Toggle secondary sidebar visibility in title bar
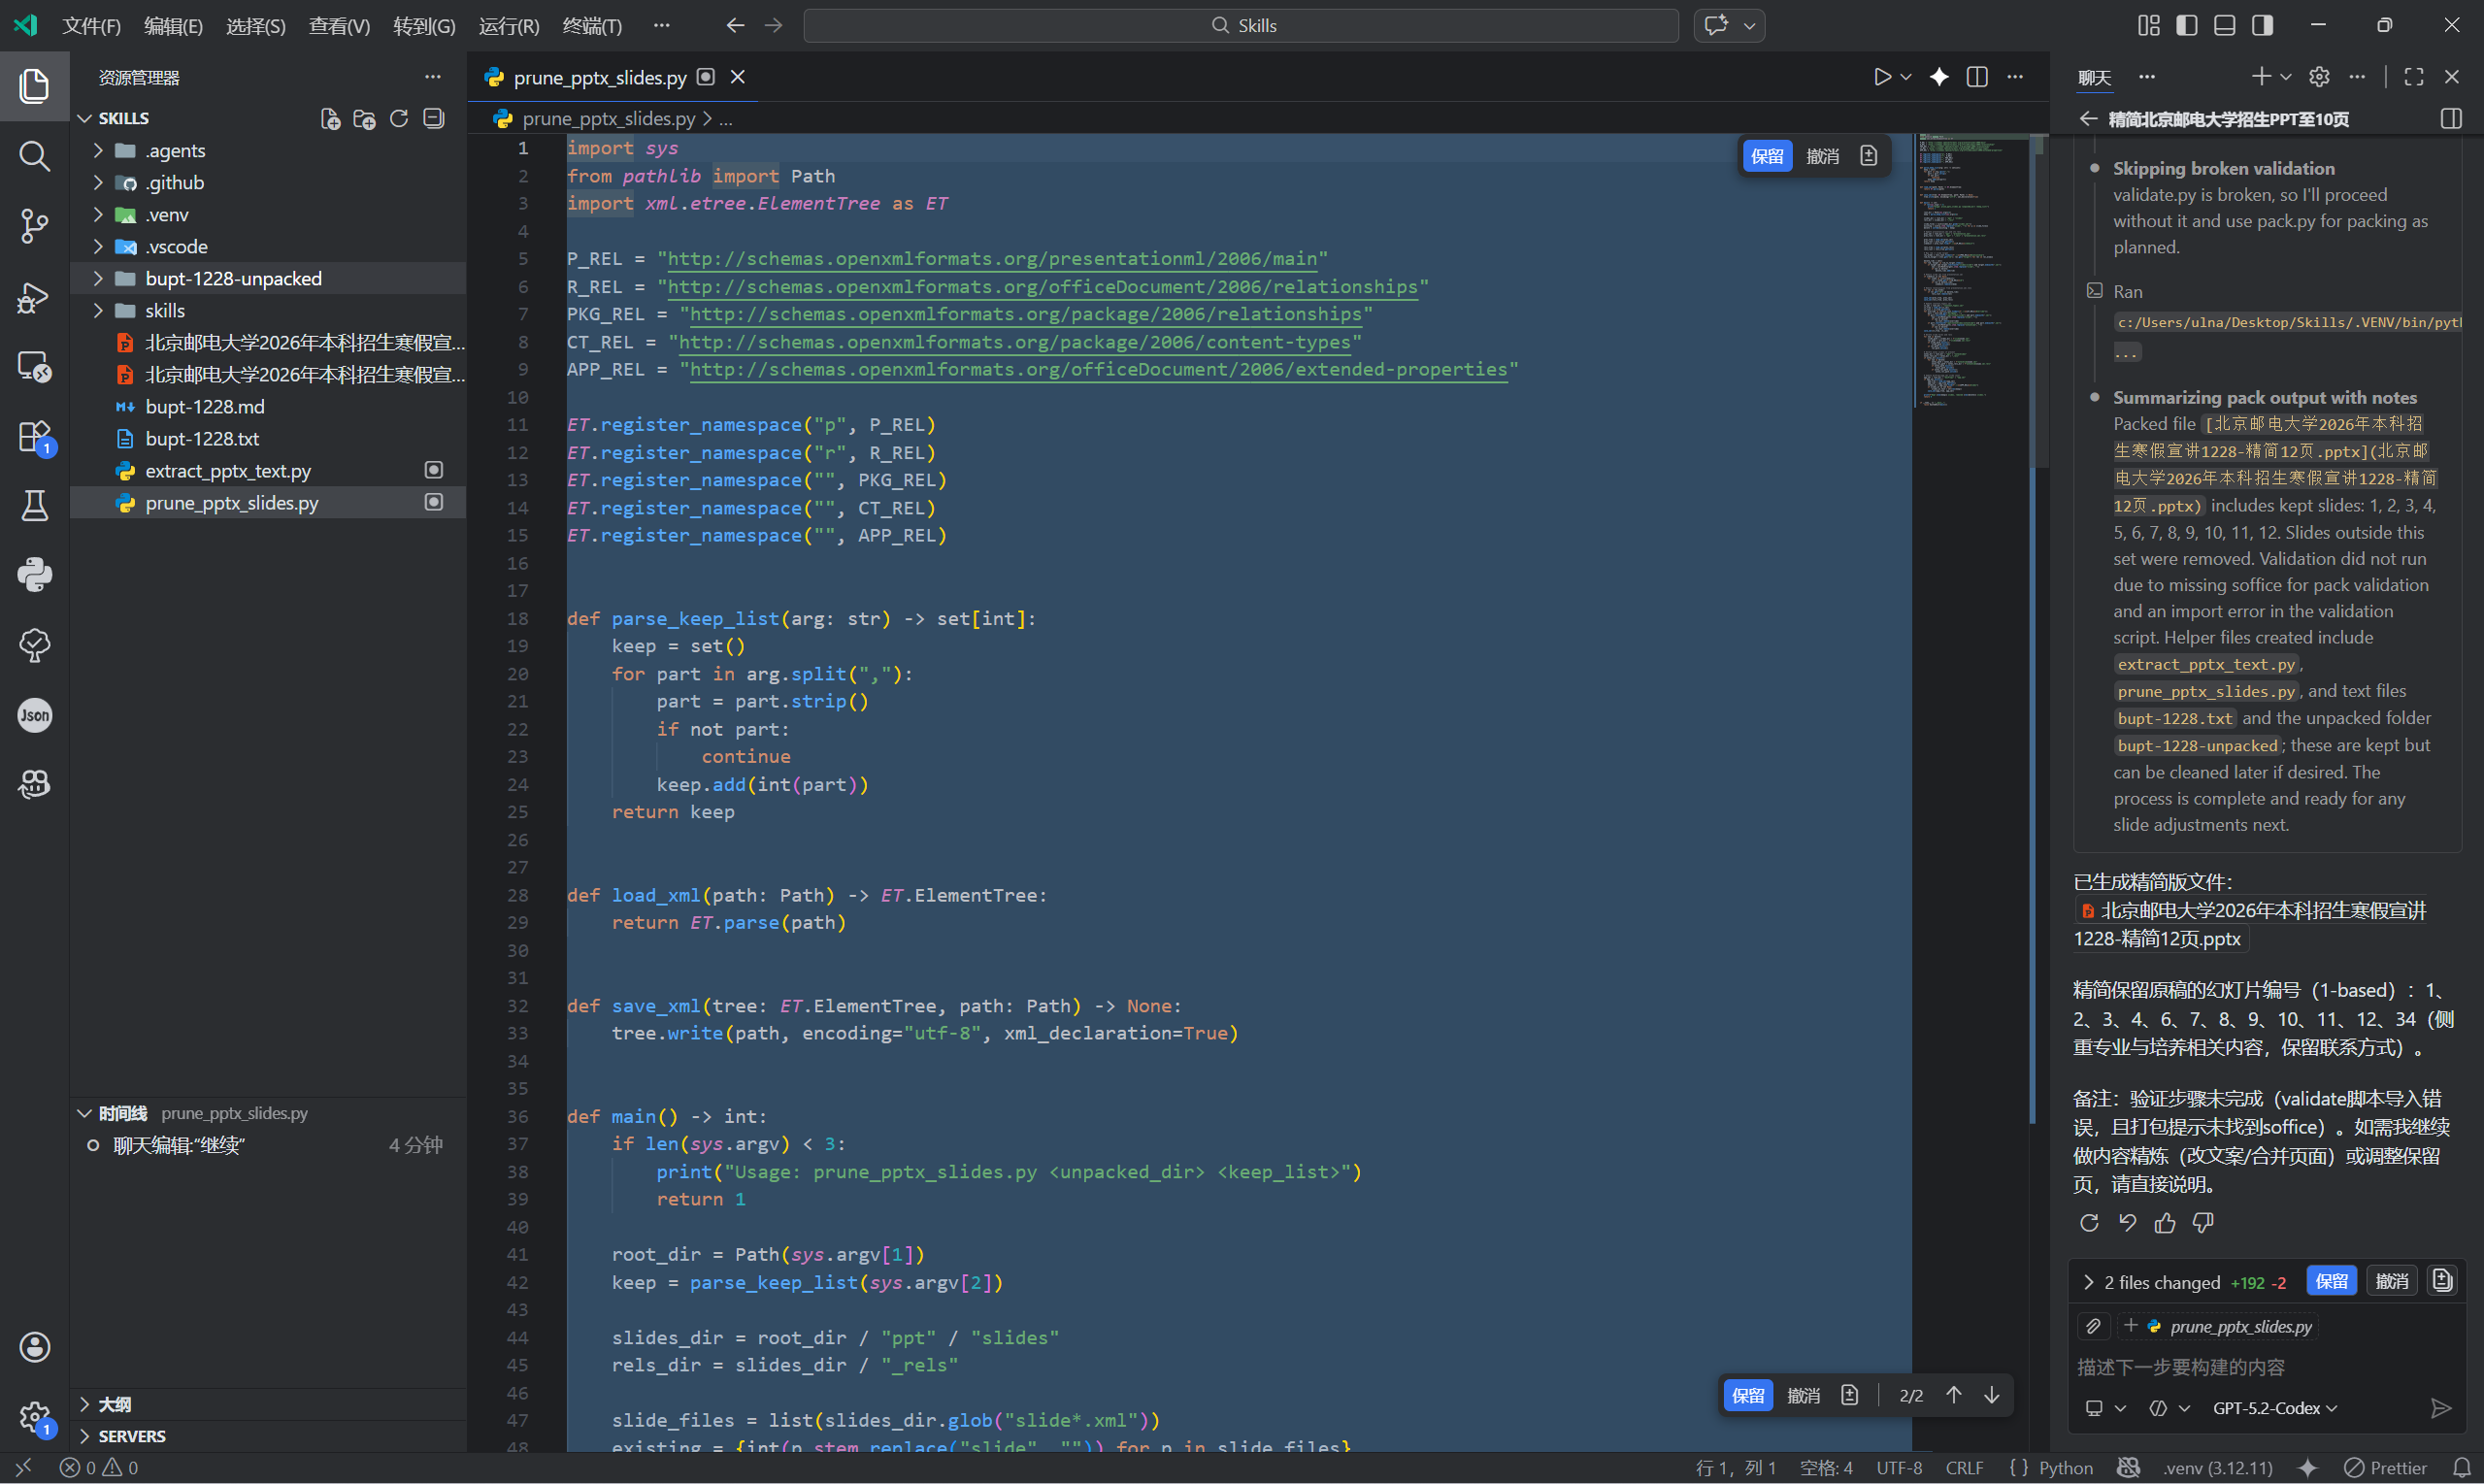The width and height of the screenshot is (2484, 1484). point(2263,25)
